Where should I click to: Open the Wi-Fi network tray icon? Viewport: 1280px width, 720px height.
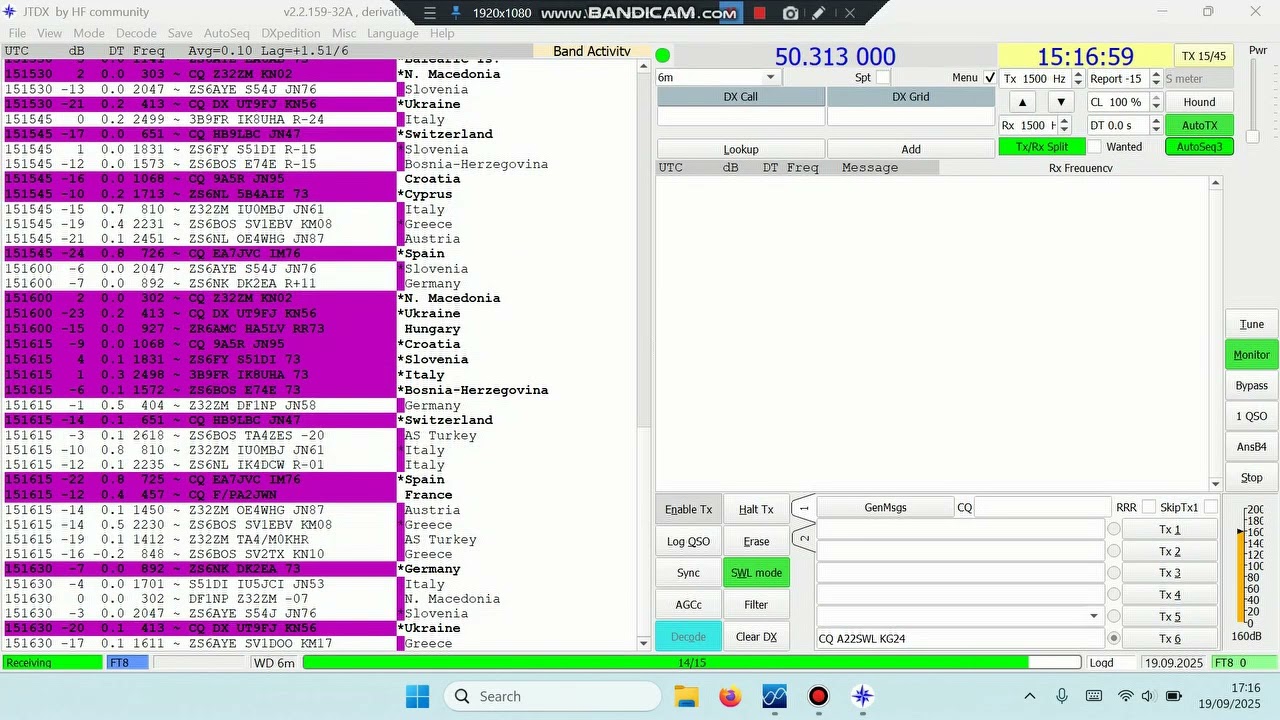[x=1126, y=696]
